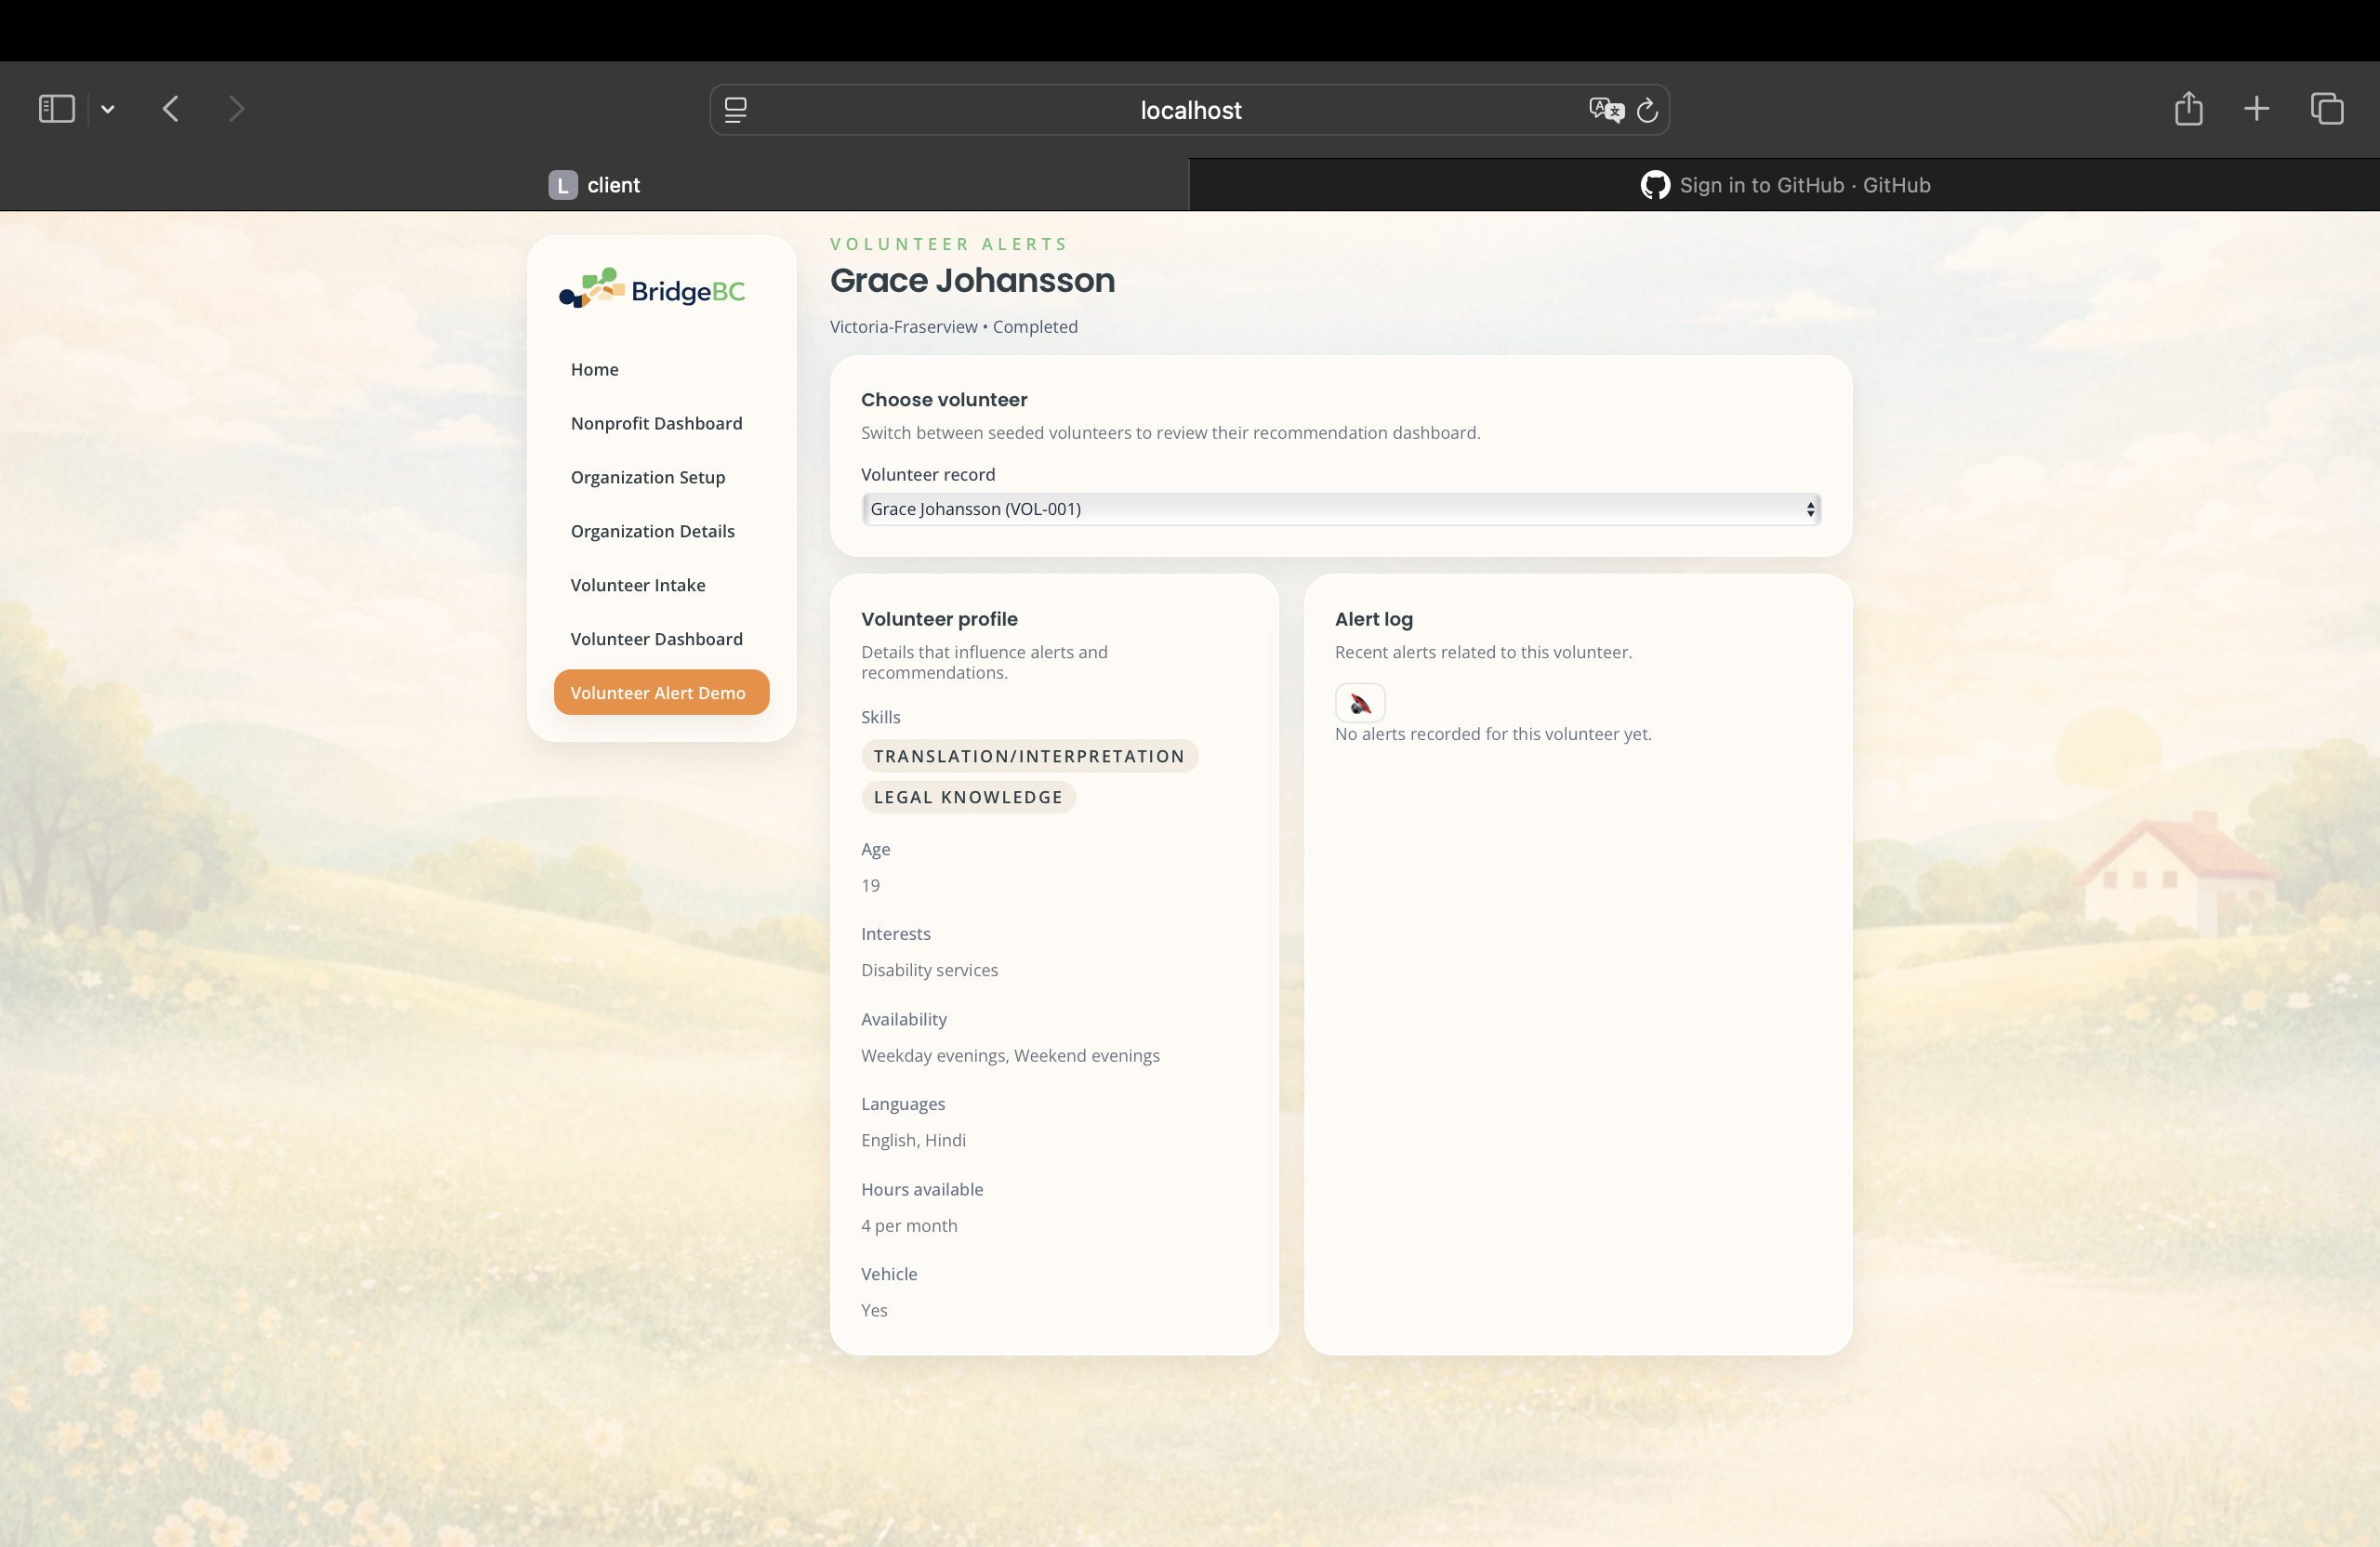Show the tab overview icon
Viewport: 2380px width, 1547px height.
coord(2326,109)
